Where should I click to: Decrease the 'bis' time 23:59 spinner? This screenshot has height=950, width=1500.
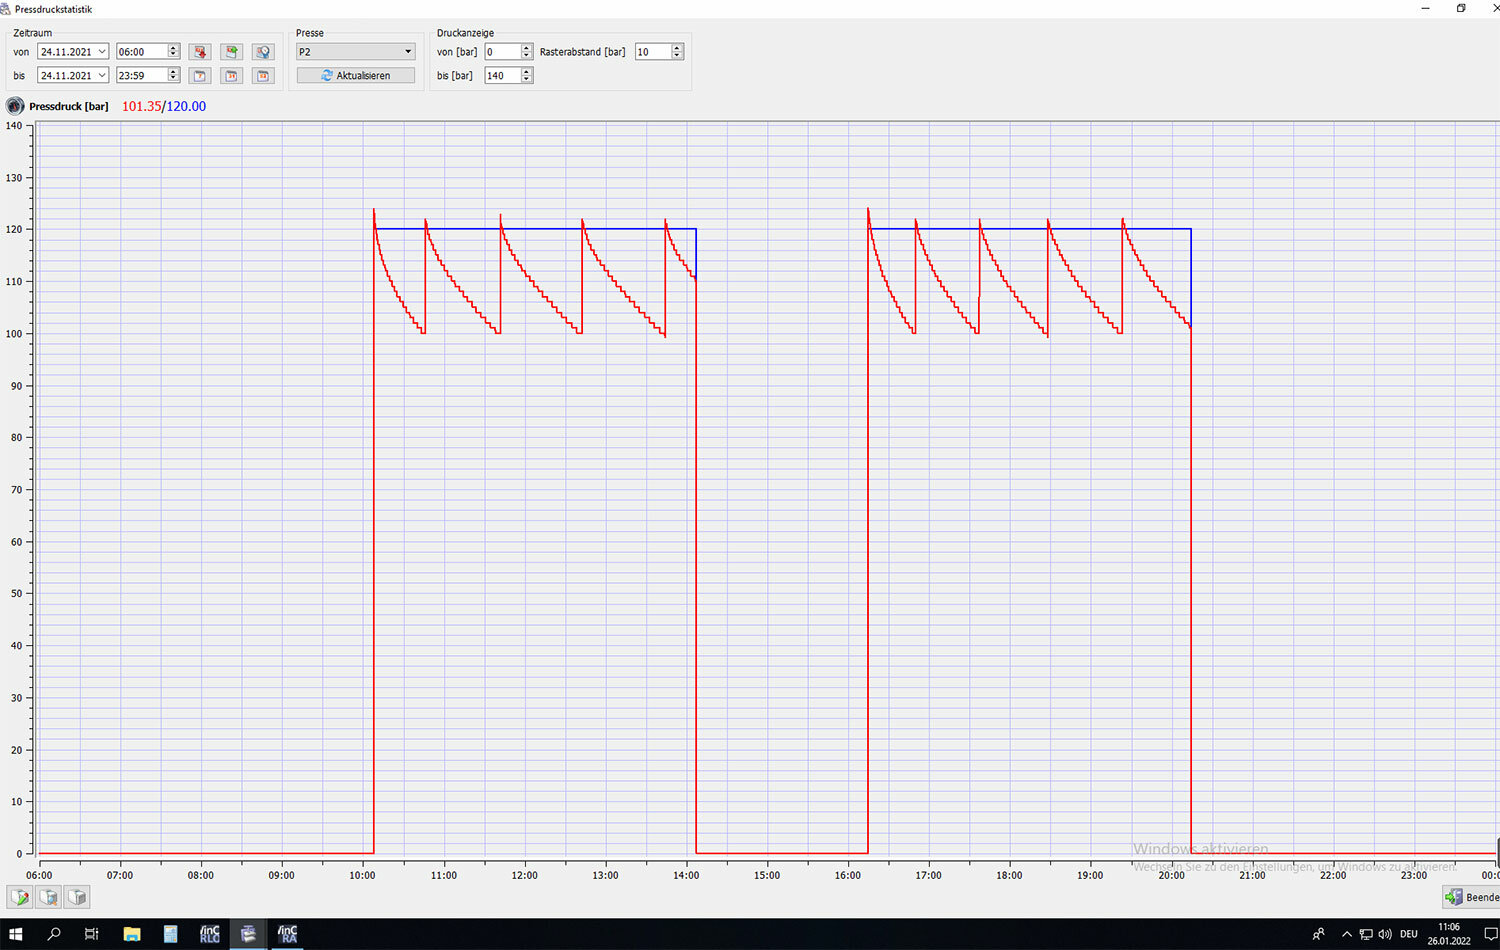[173, 79]
